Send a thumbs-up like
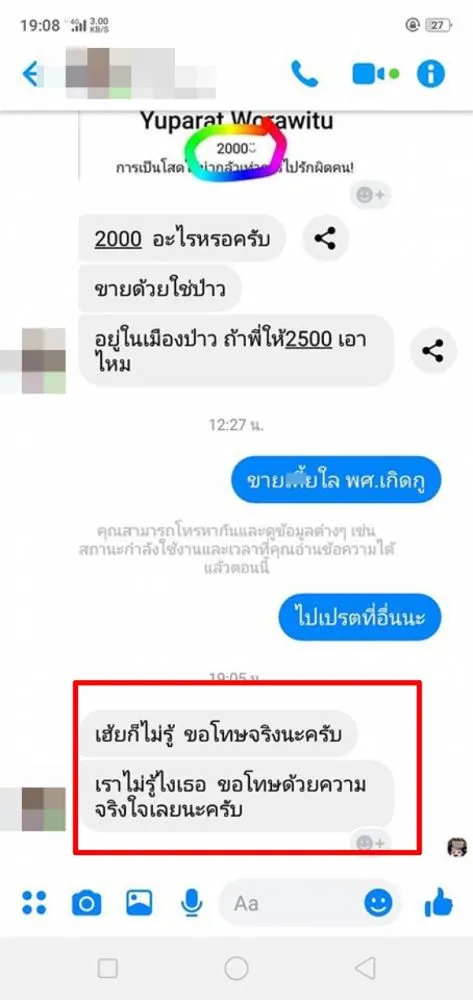The image size is (473, 1000). point(439,902)
